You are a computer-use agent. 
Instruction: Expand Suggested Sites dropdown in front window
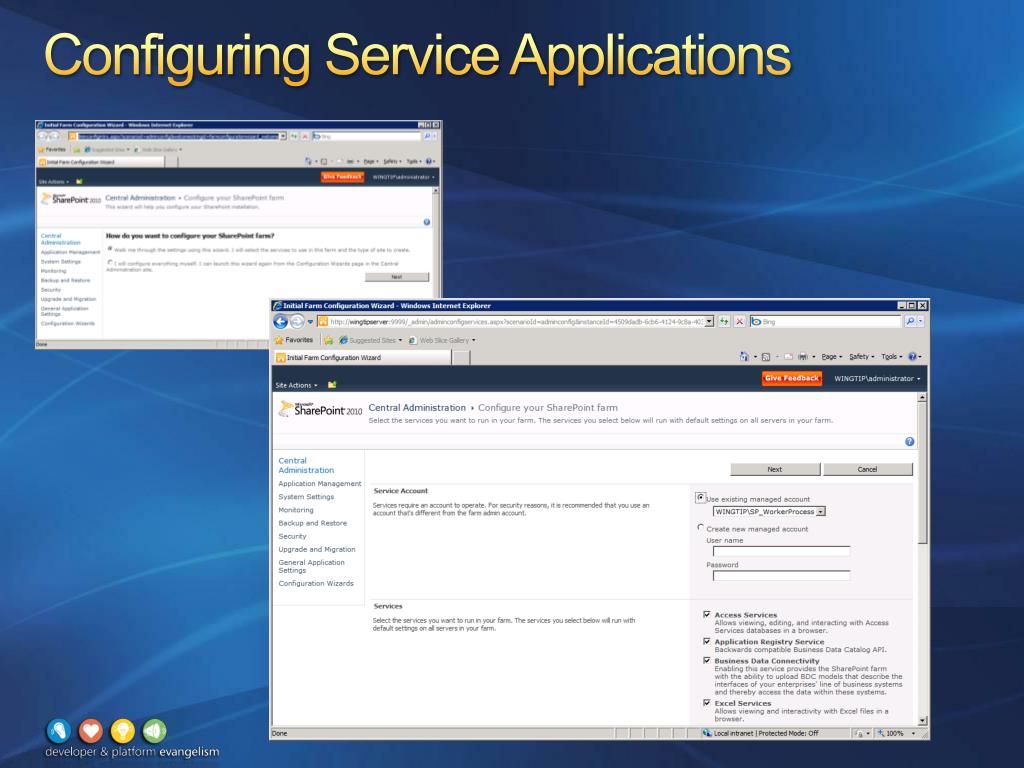400,340
